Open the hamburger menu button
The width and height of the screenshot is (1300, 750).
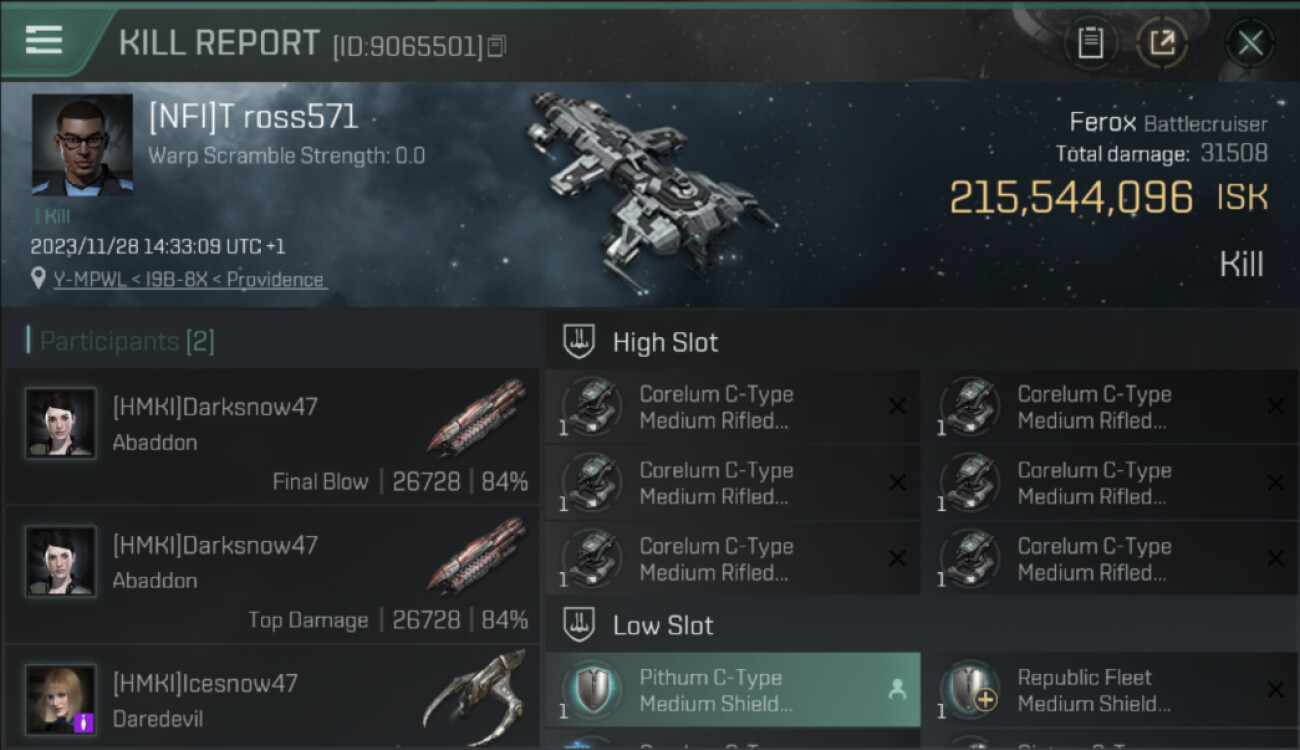[44, 41]
